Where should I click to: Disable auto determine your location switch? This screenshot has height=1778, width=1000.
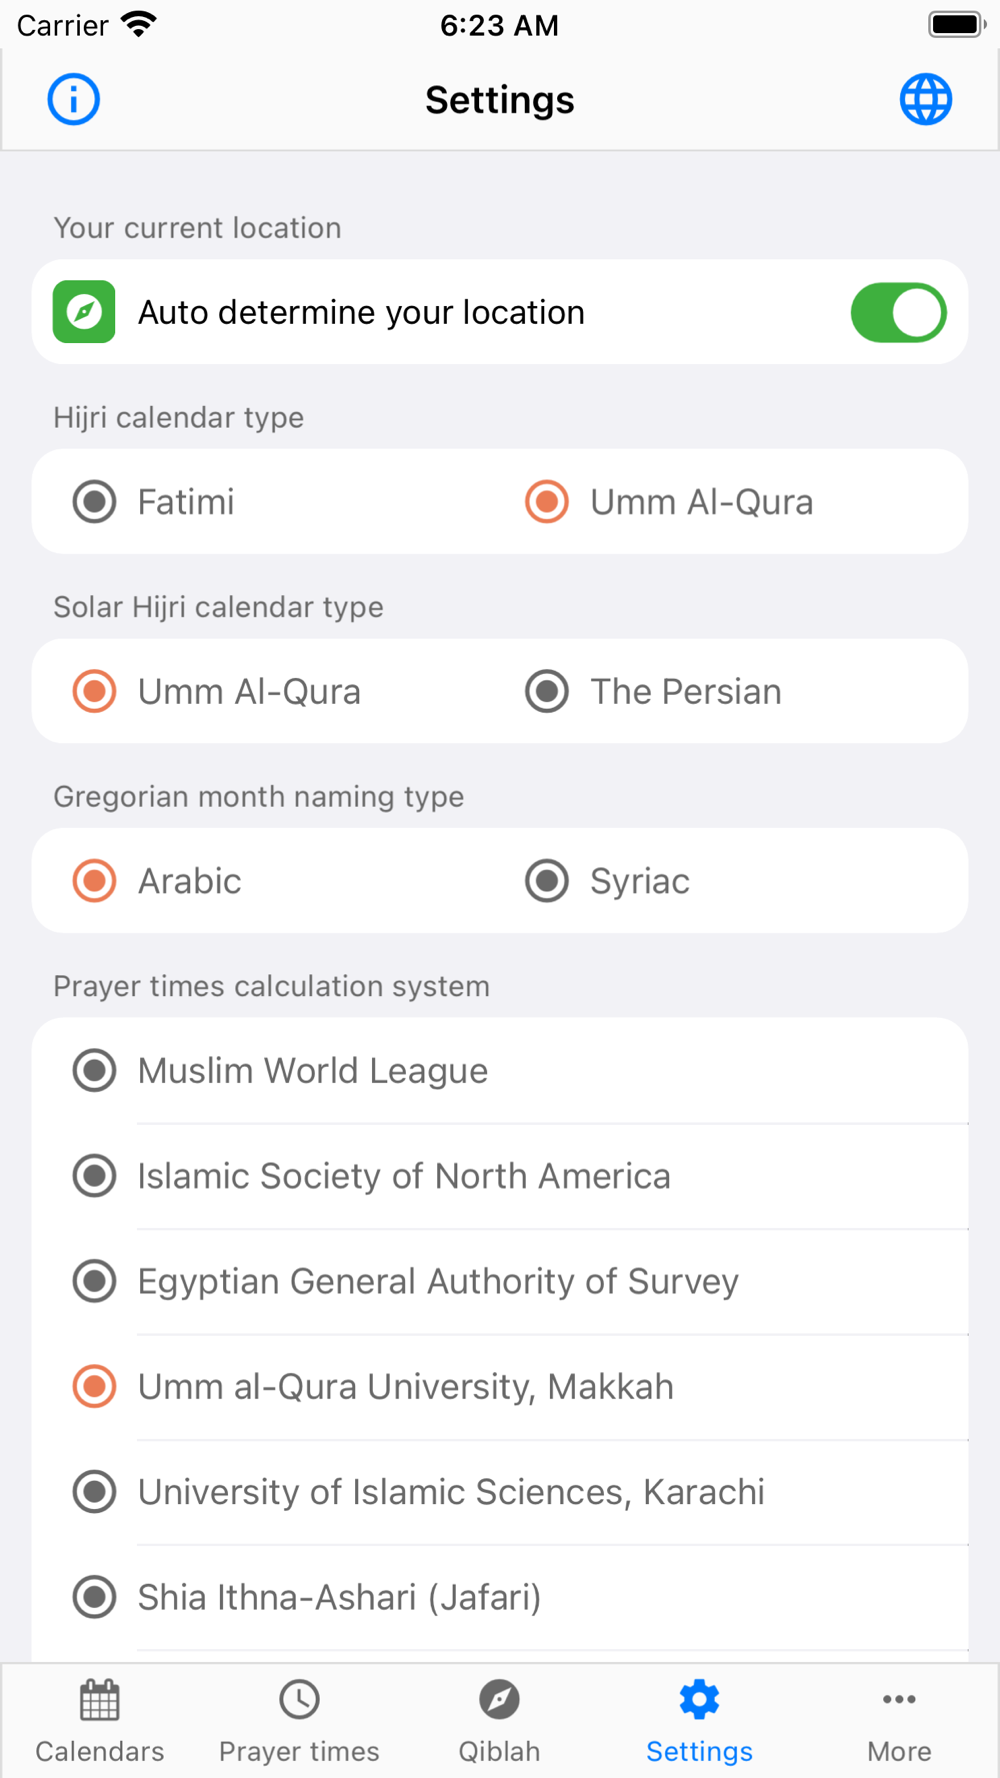898,313
